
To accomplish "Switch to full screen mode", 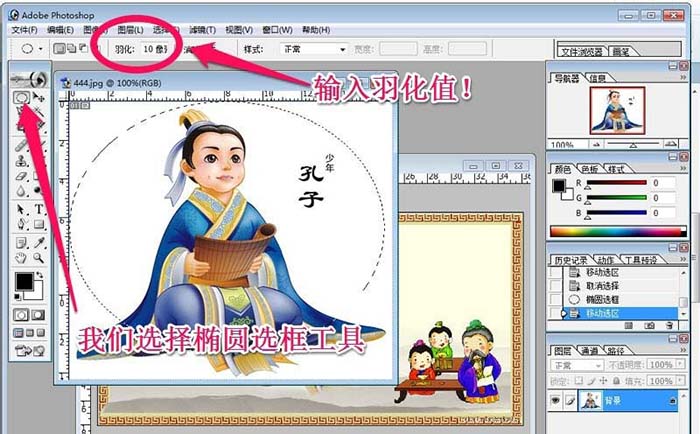I will tap(41, 333).
